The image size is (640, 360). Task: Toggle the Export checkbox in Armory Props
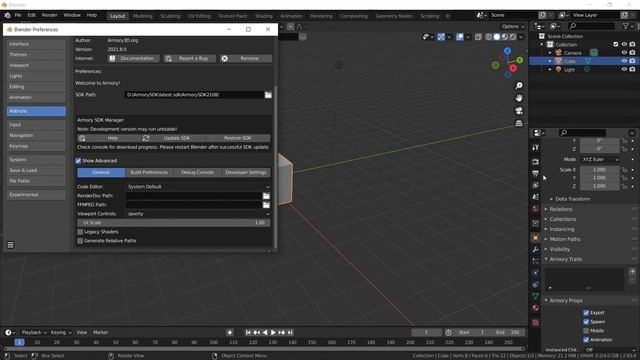click(x=586, y=313)
